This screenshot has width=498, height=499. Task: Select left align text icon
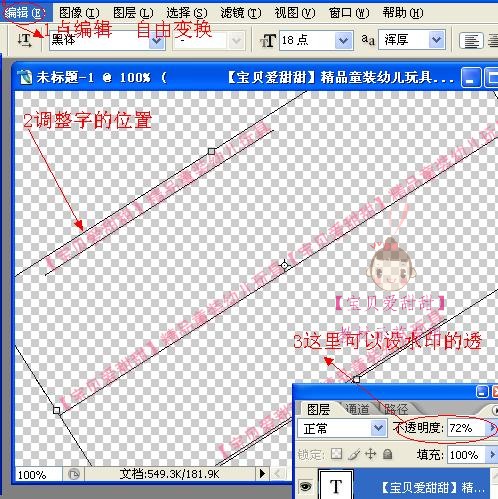[x=471, y=41]
